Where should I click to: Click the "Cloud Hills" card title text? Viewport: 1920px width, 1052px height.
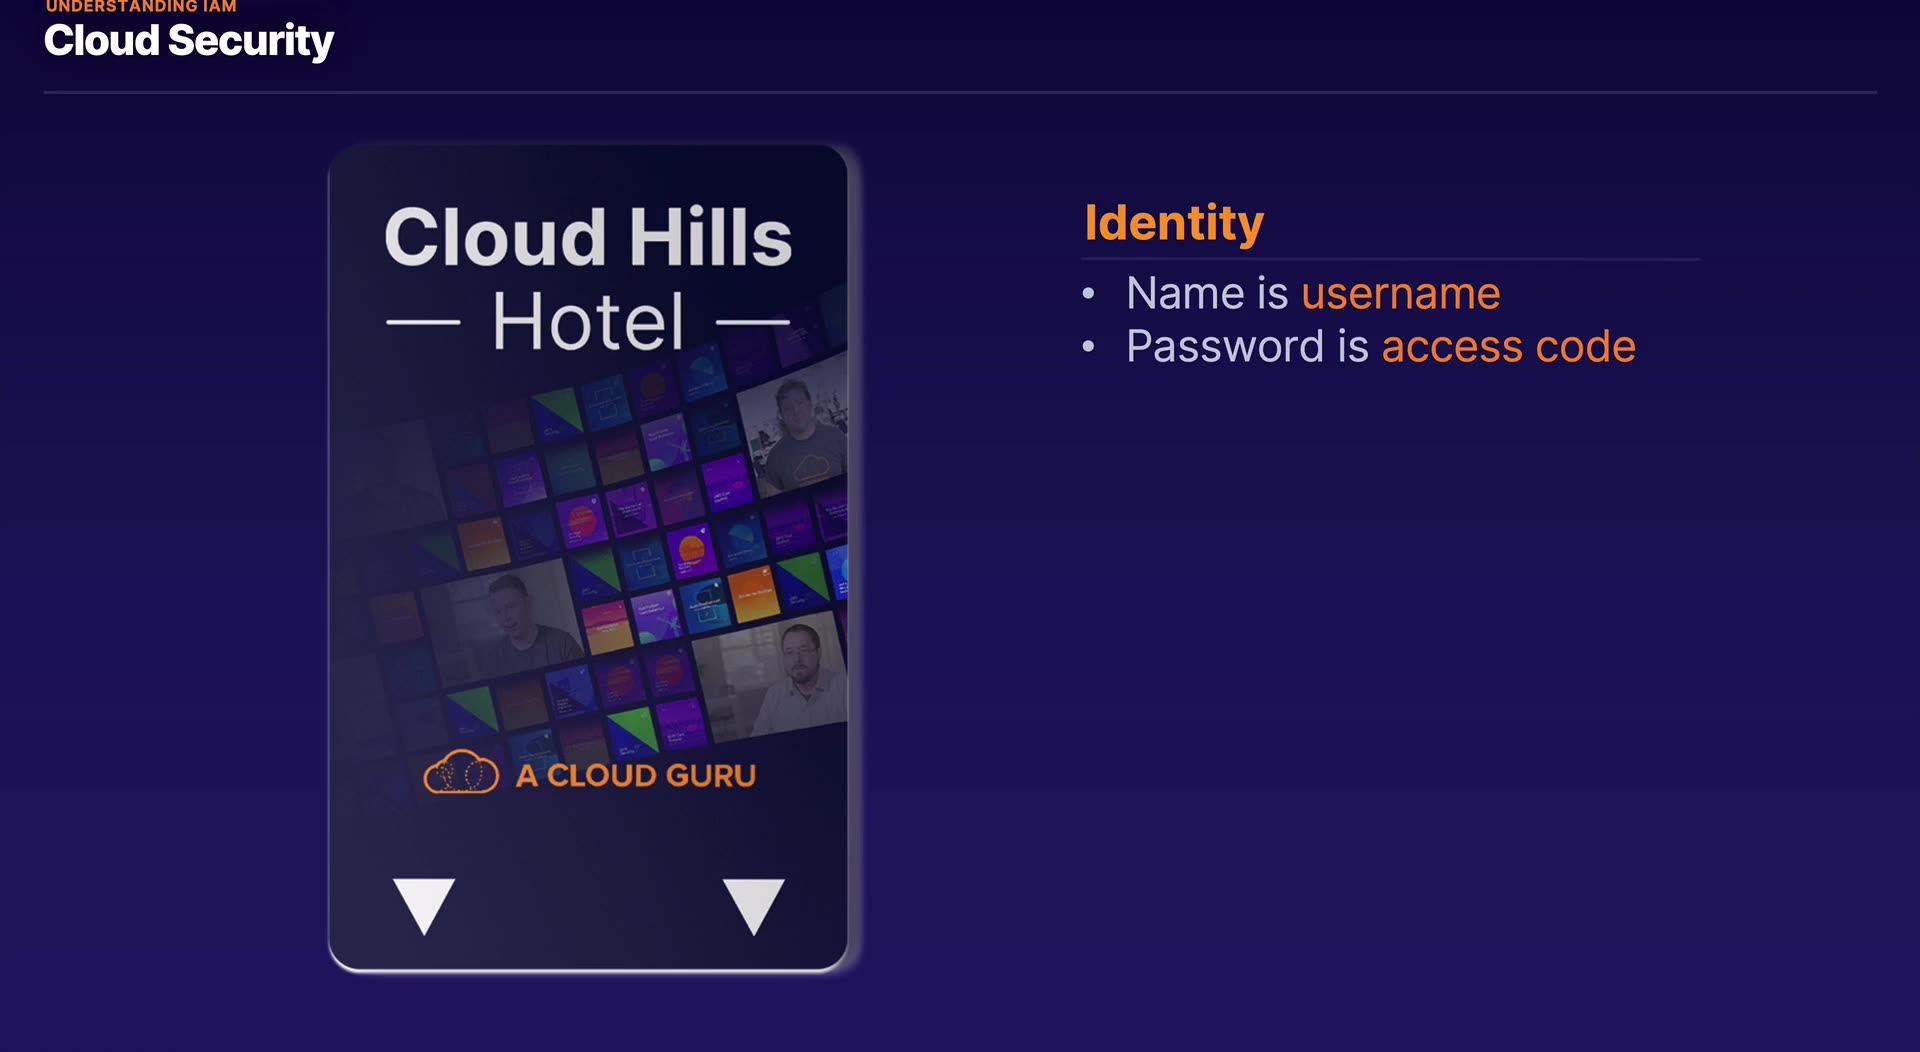click(588, 238)
